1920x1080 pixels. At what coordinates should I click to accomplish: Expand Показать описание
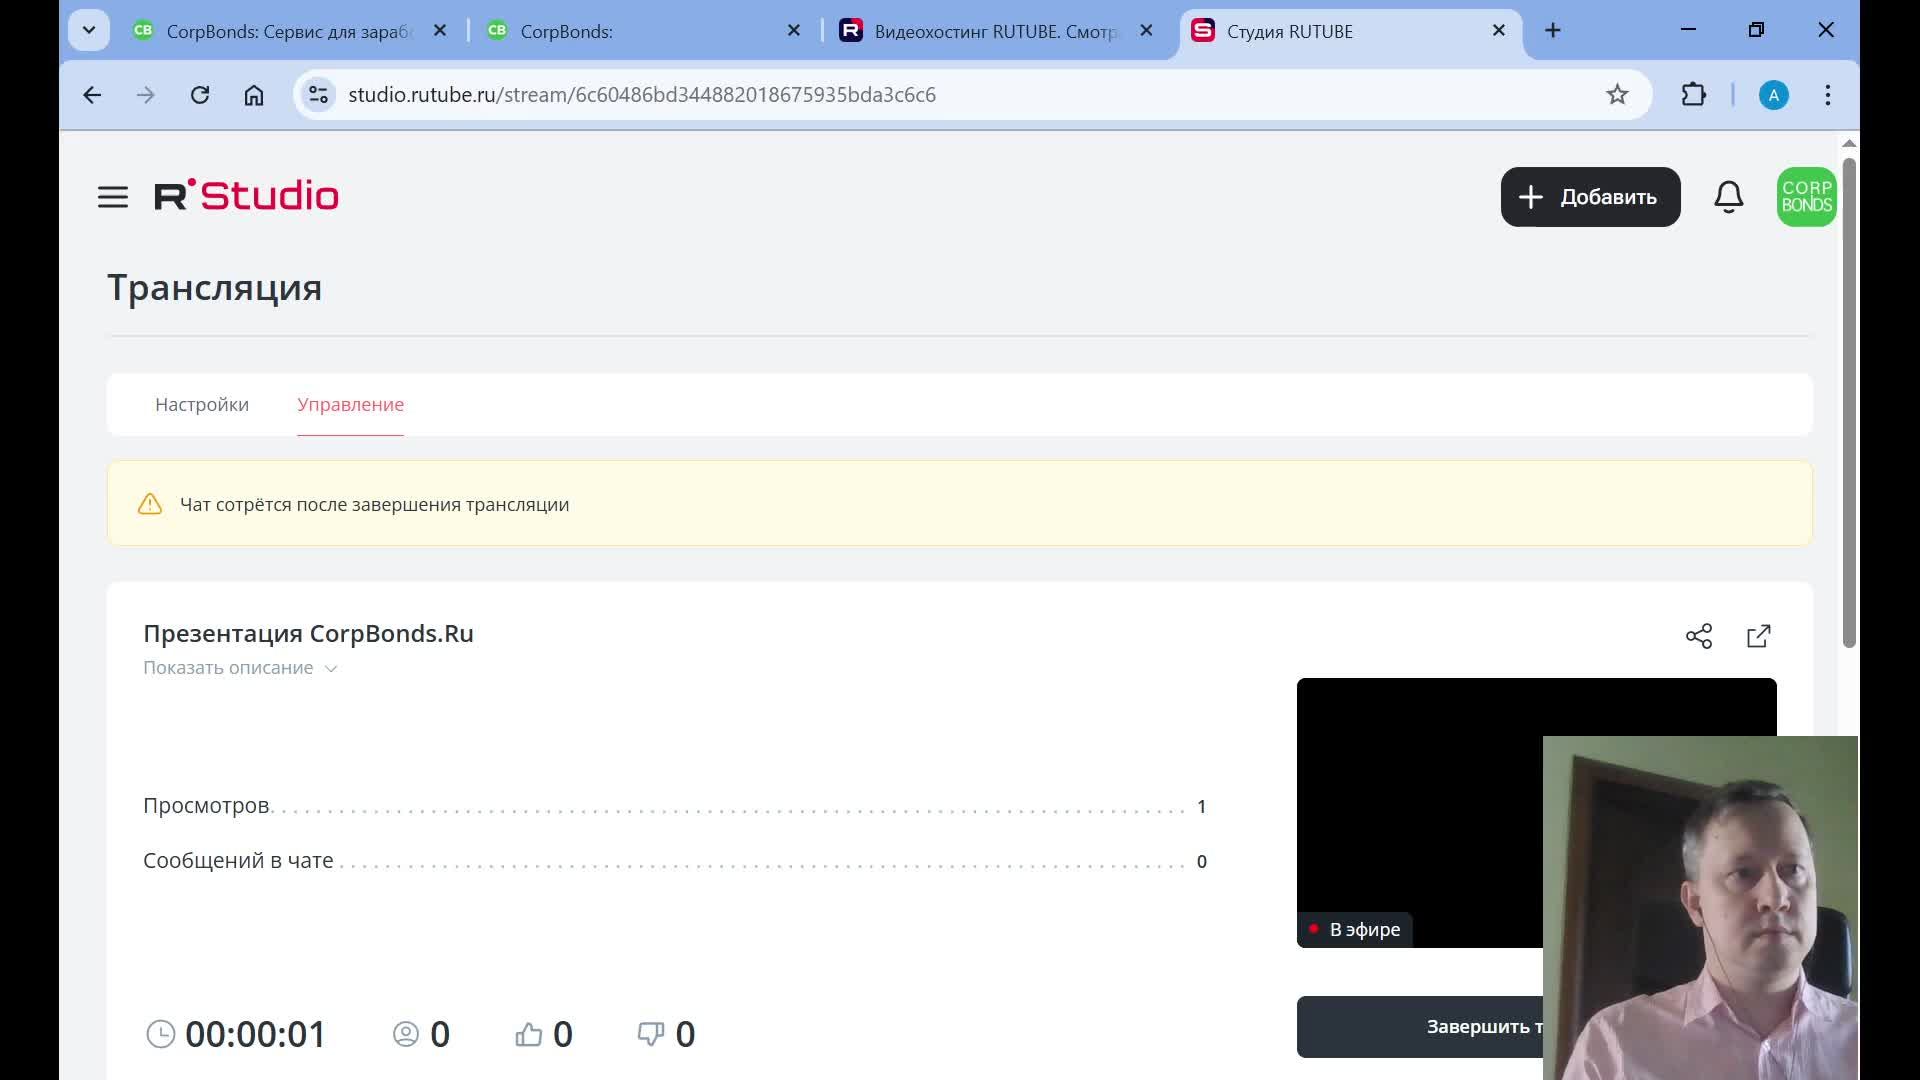[240, 668]
